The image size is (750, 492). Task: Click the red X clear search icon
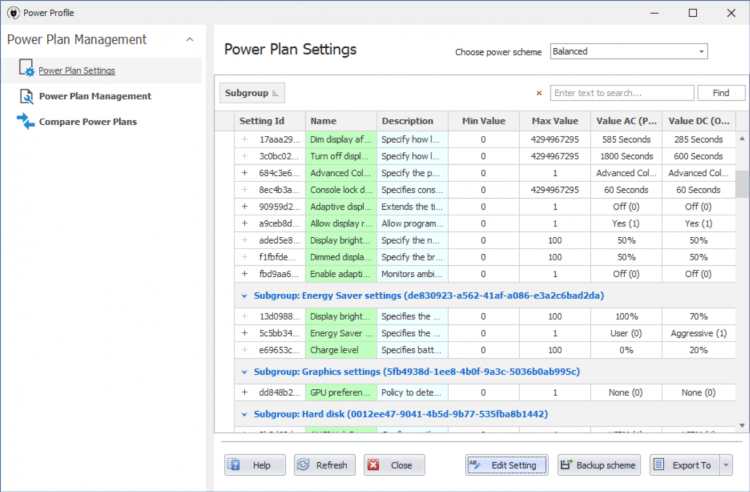(539, 93)
